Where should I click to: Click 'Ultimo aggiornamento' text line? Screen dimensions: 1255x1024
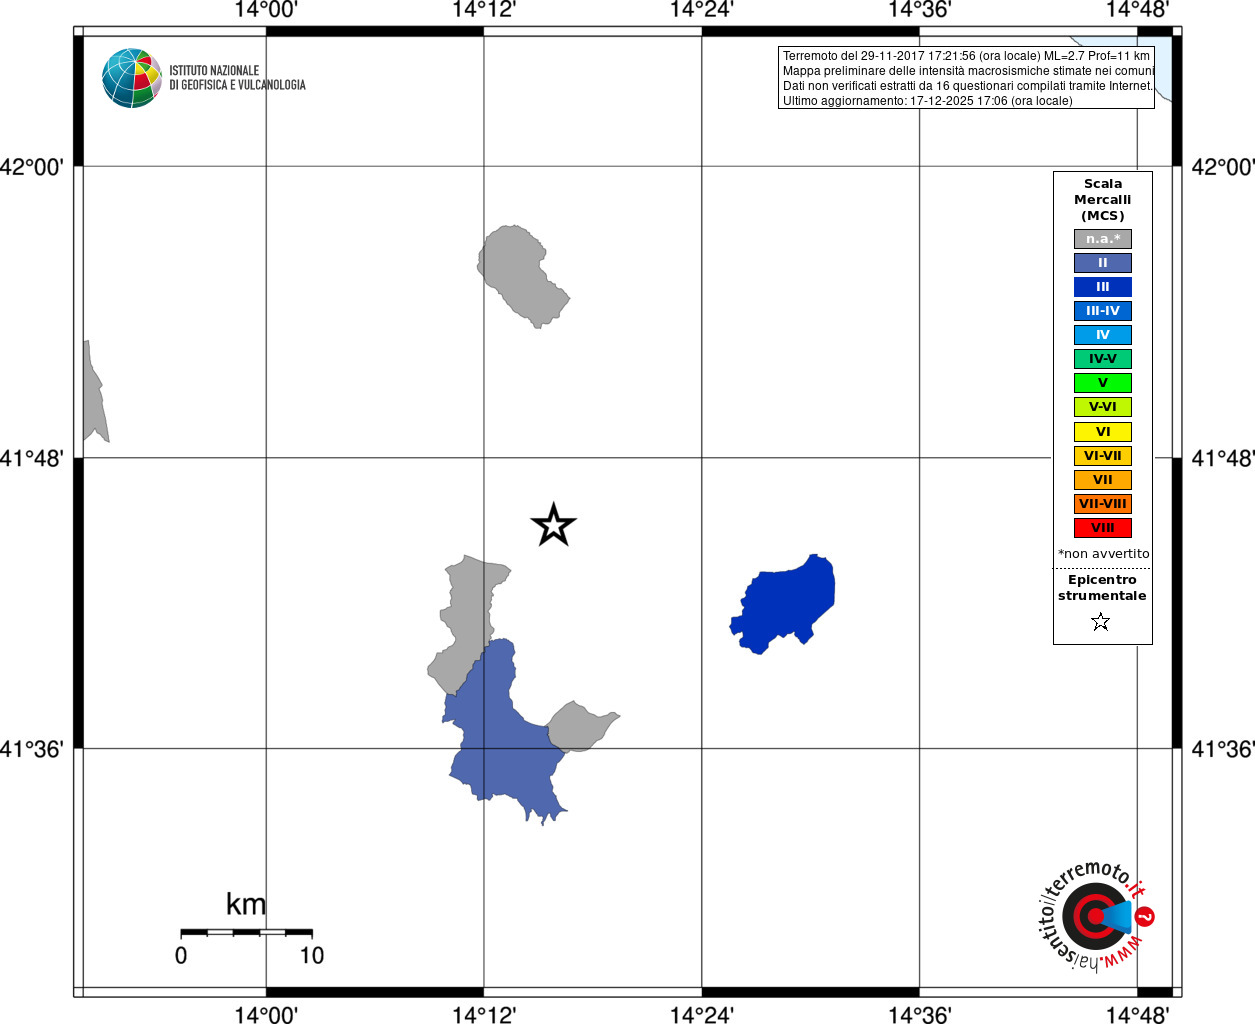[927, 101]
